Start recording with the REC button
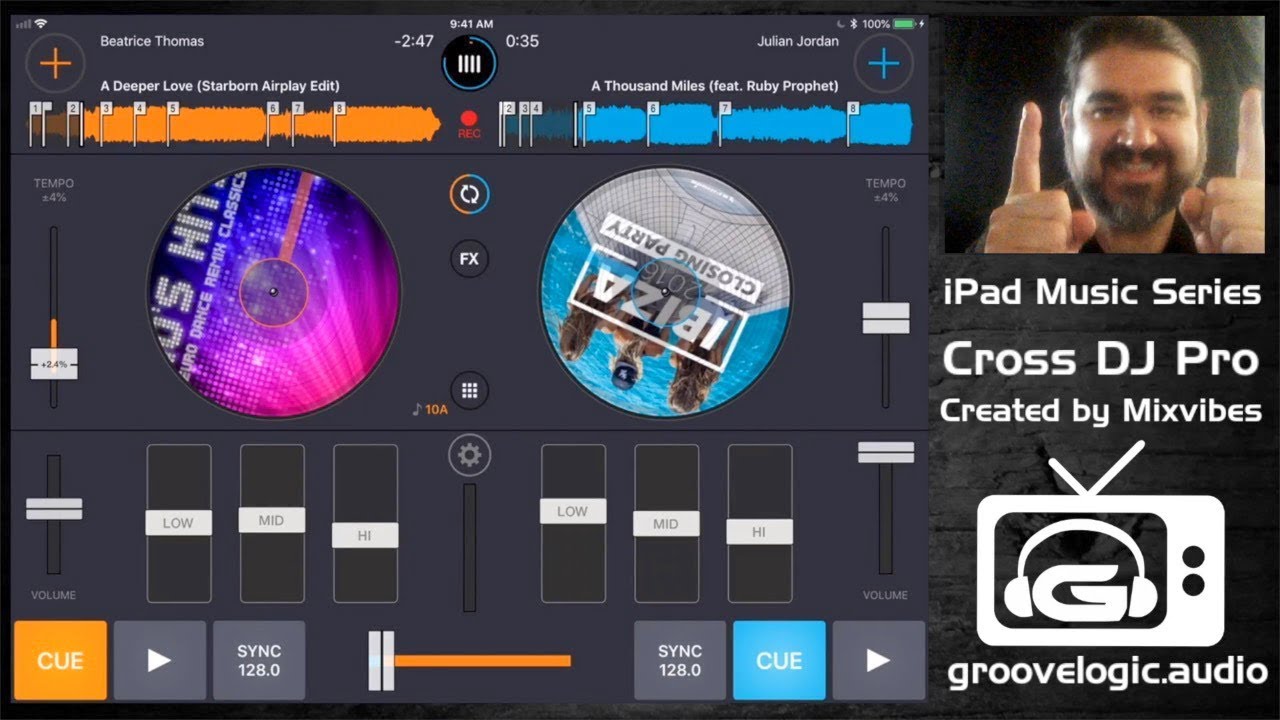1280x720 pixels. (x=469, y=124)
